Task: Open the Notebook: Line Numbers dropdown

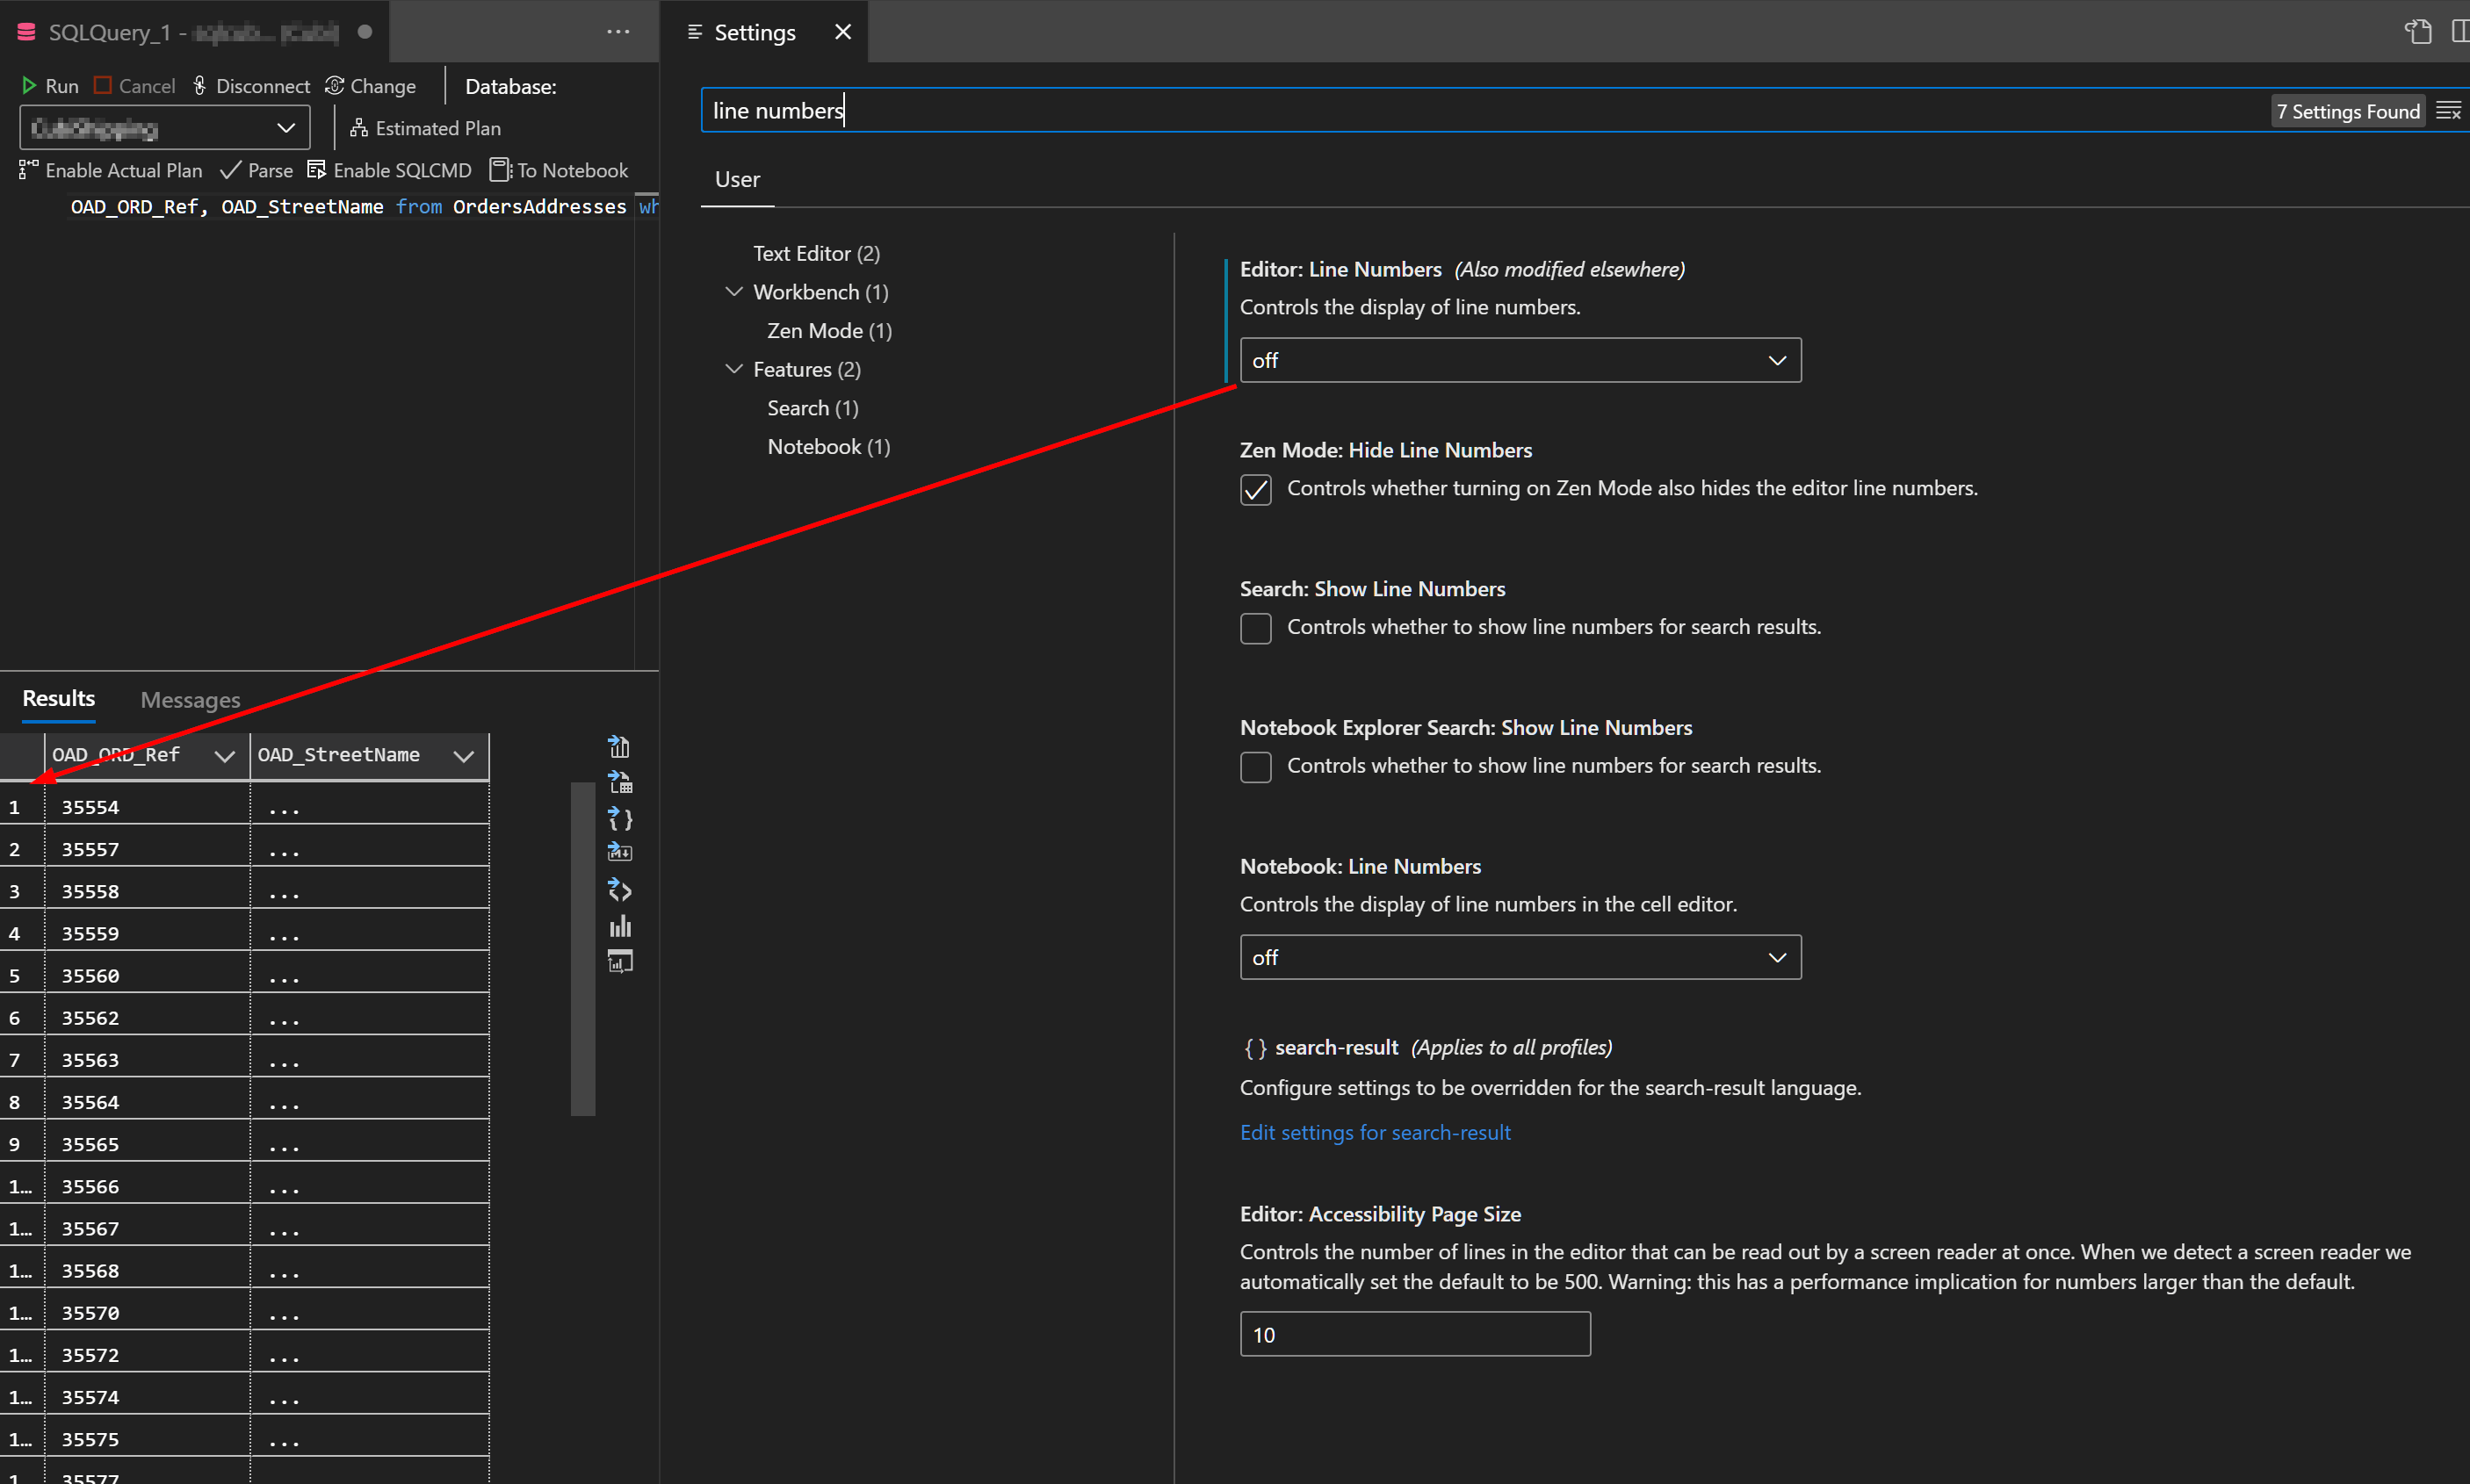Action: pos(1518,957)
